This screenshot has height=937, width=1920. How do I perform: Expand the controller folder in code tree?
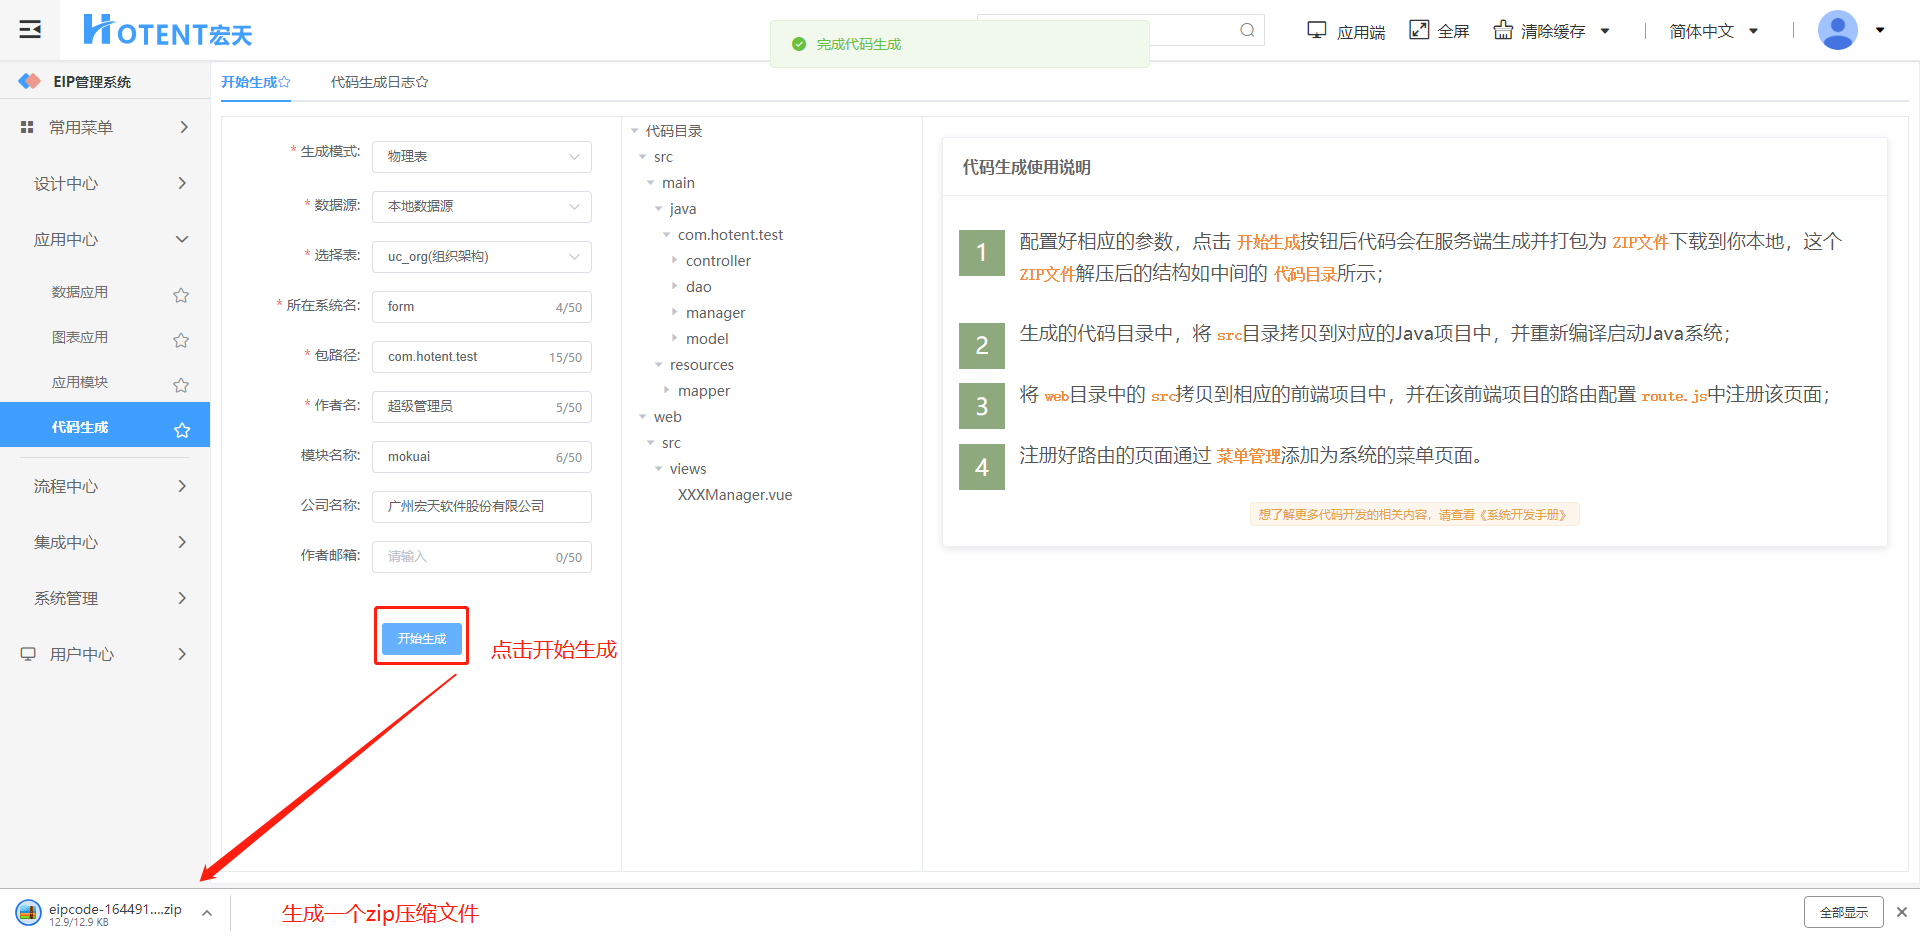674,260
